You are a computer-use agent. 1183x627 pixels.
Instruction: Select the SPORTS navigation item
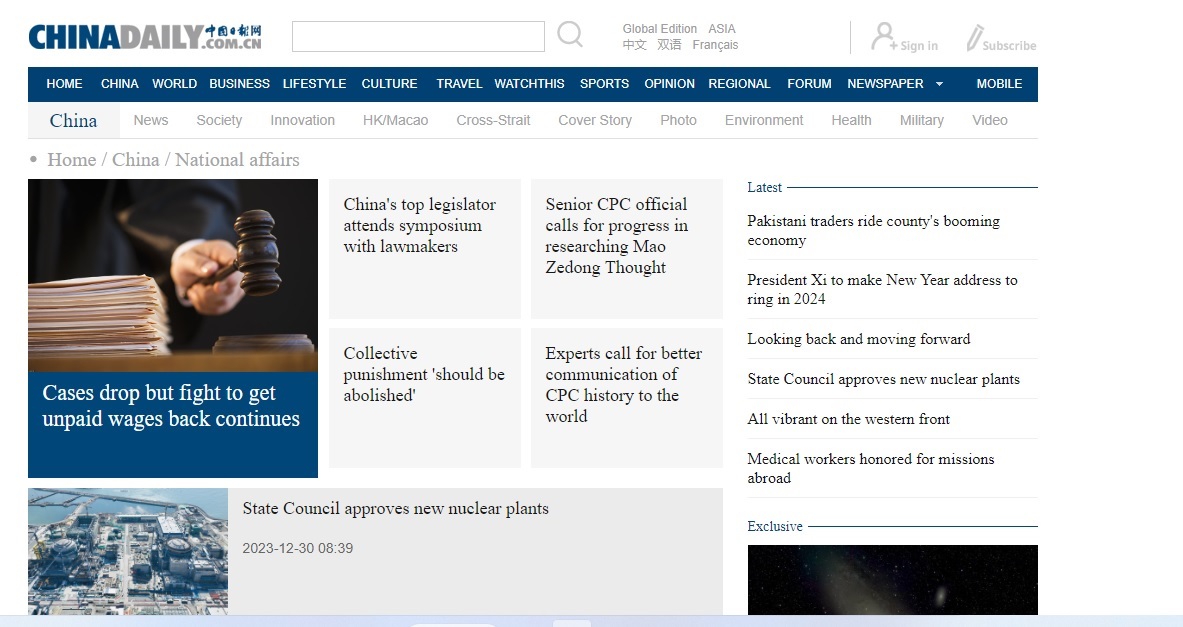pyautogui.click(x=604, y=84)
